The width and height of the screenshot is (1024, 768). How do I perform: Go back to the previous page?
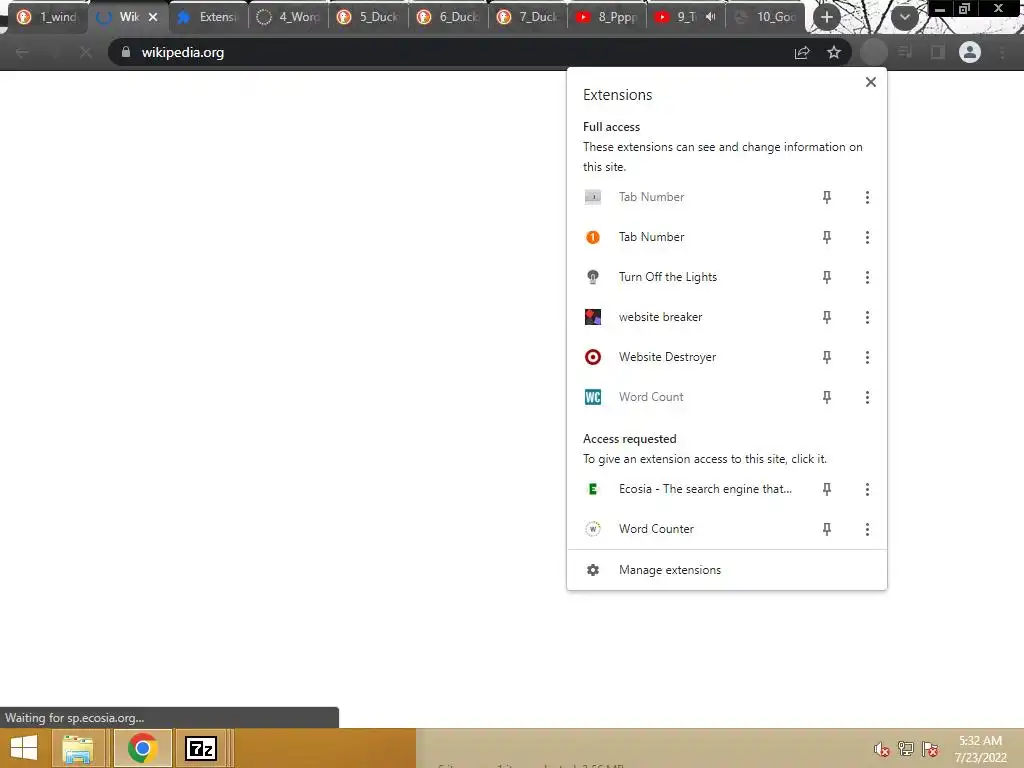[x=22, y=52]
